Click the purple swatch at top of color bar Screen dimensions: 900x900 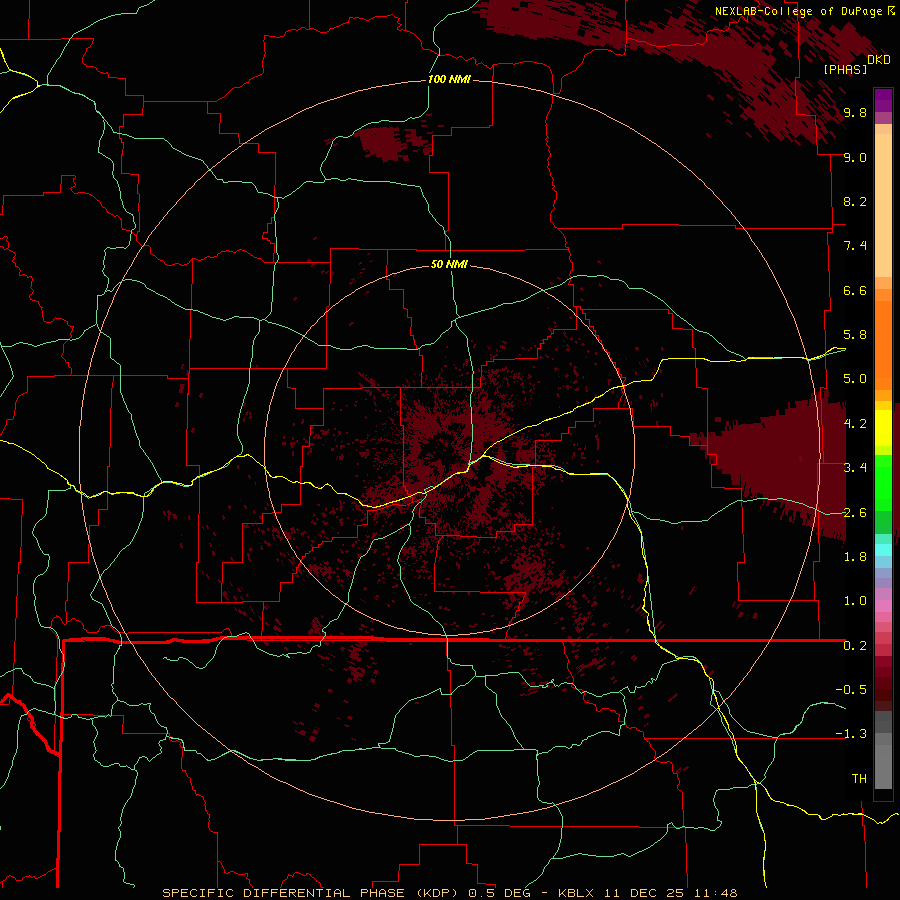(883, 100)
